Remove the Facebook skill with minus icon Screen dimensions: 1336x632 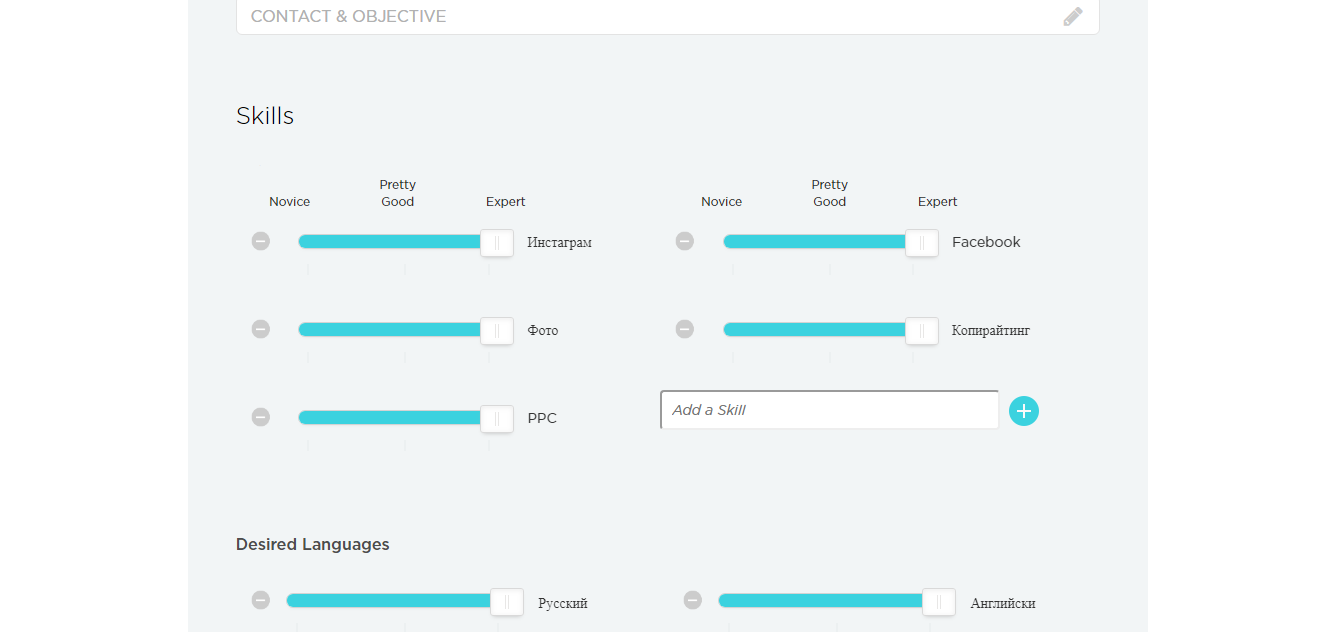tap(685, 241)
